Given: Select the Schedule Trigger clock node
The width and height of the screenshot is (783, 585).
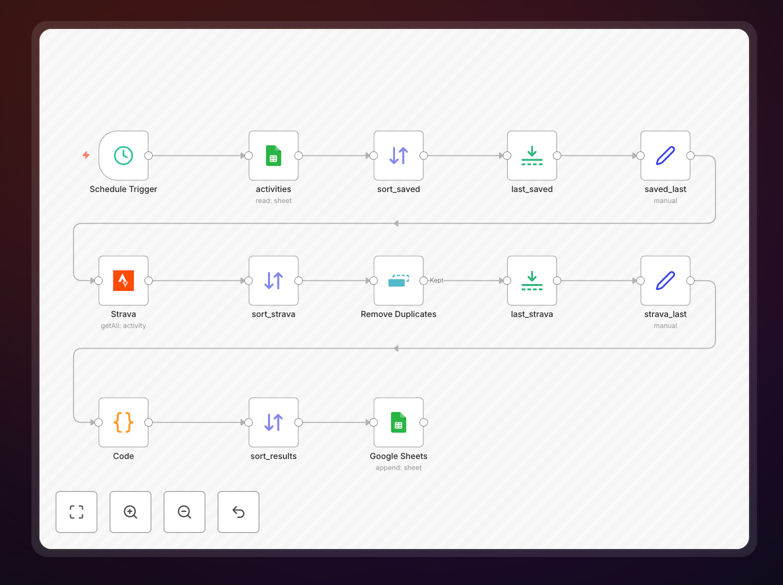Looking at the screenshot, I should coord(123,155).
